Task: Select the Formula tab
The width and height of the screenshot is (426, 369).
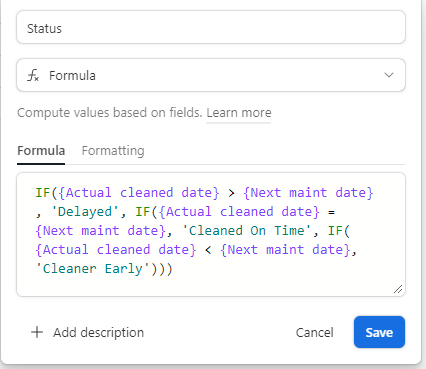Action: (x=41, y=151)
